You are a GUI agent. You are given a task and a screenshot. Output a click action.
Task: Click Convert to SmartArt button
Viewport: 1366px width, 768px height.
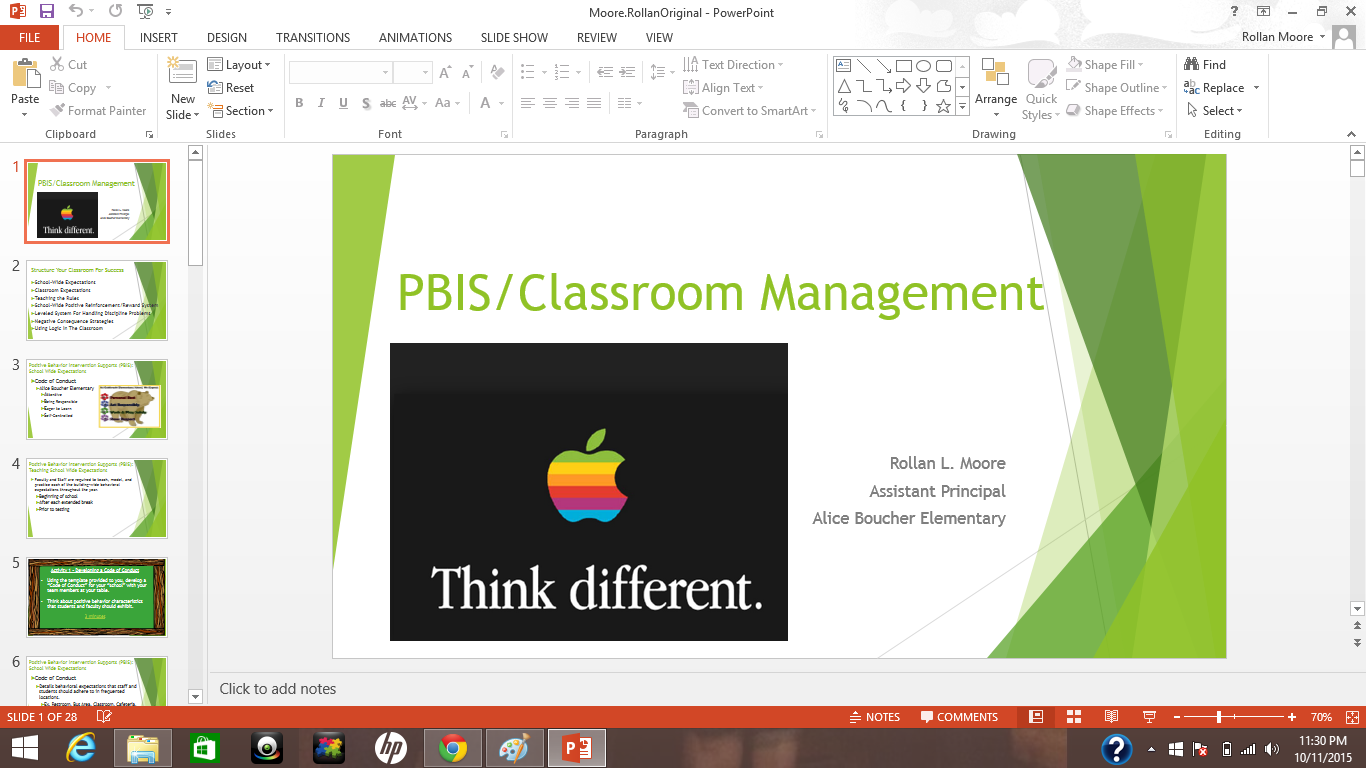(x=750, y=111)
